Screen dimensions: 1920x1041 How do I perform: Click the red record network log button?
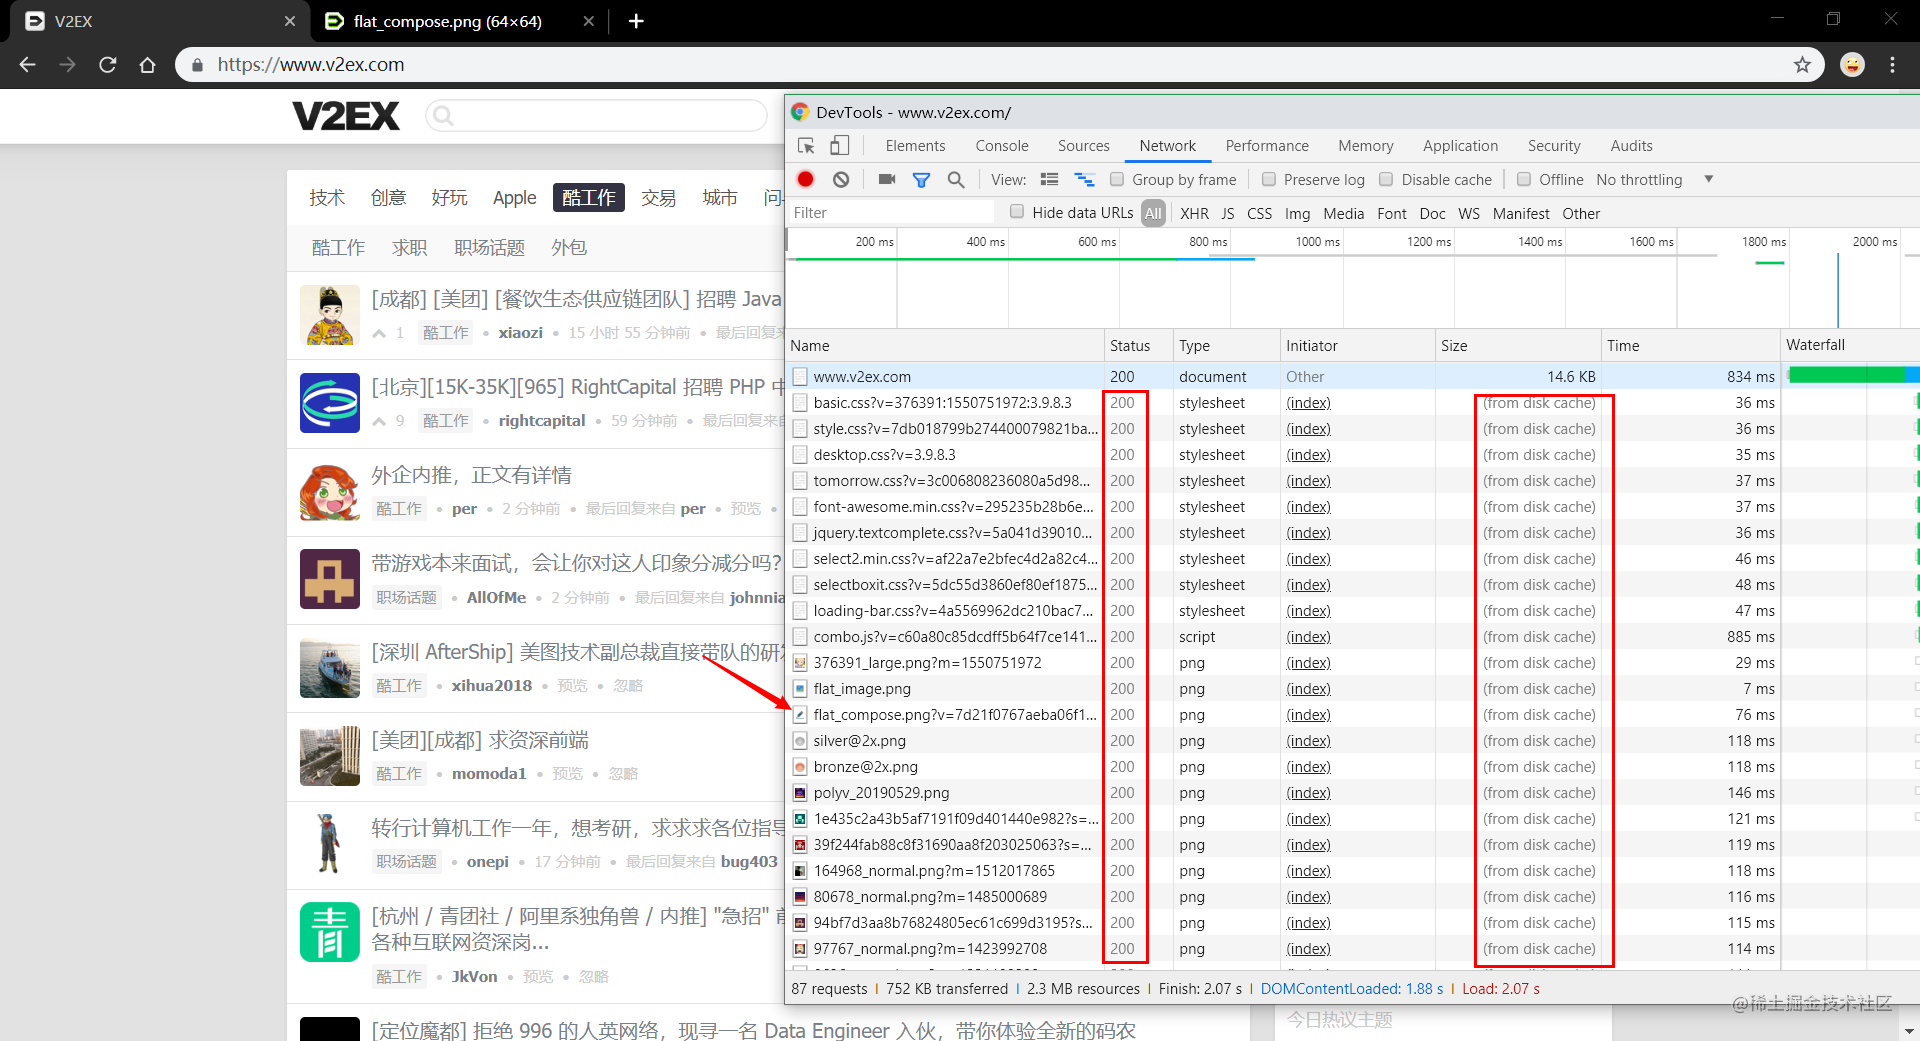(x=805, y=179)
